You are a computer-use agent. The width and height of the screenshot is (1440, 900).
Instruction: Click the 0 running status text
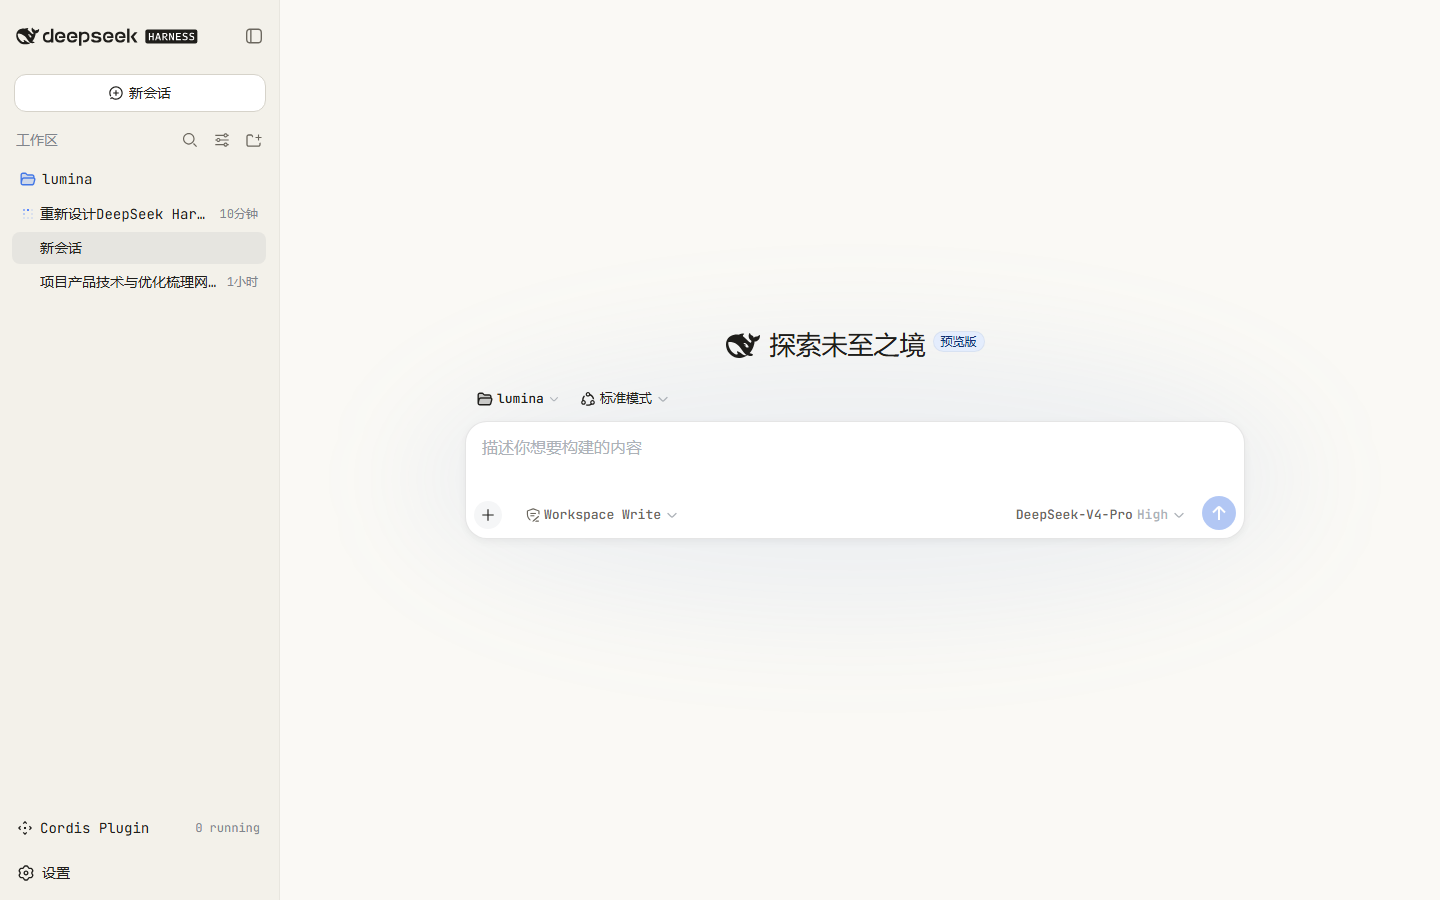(x=227, y=828)
